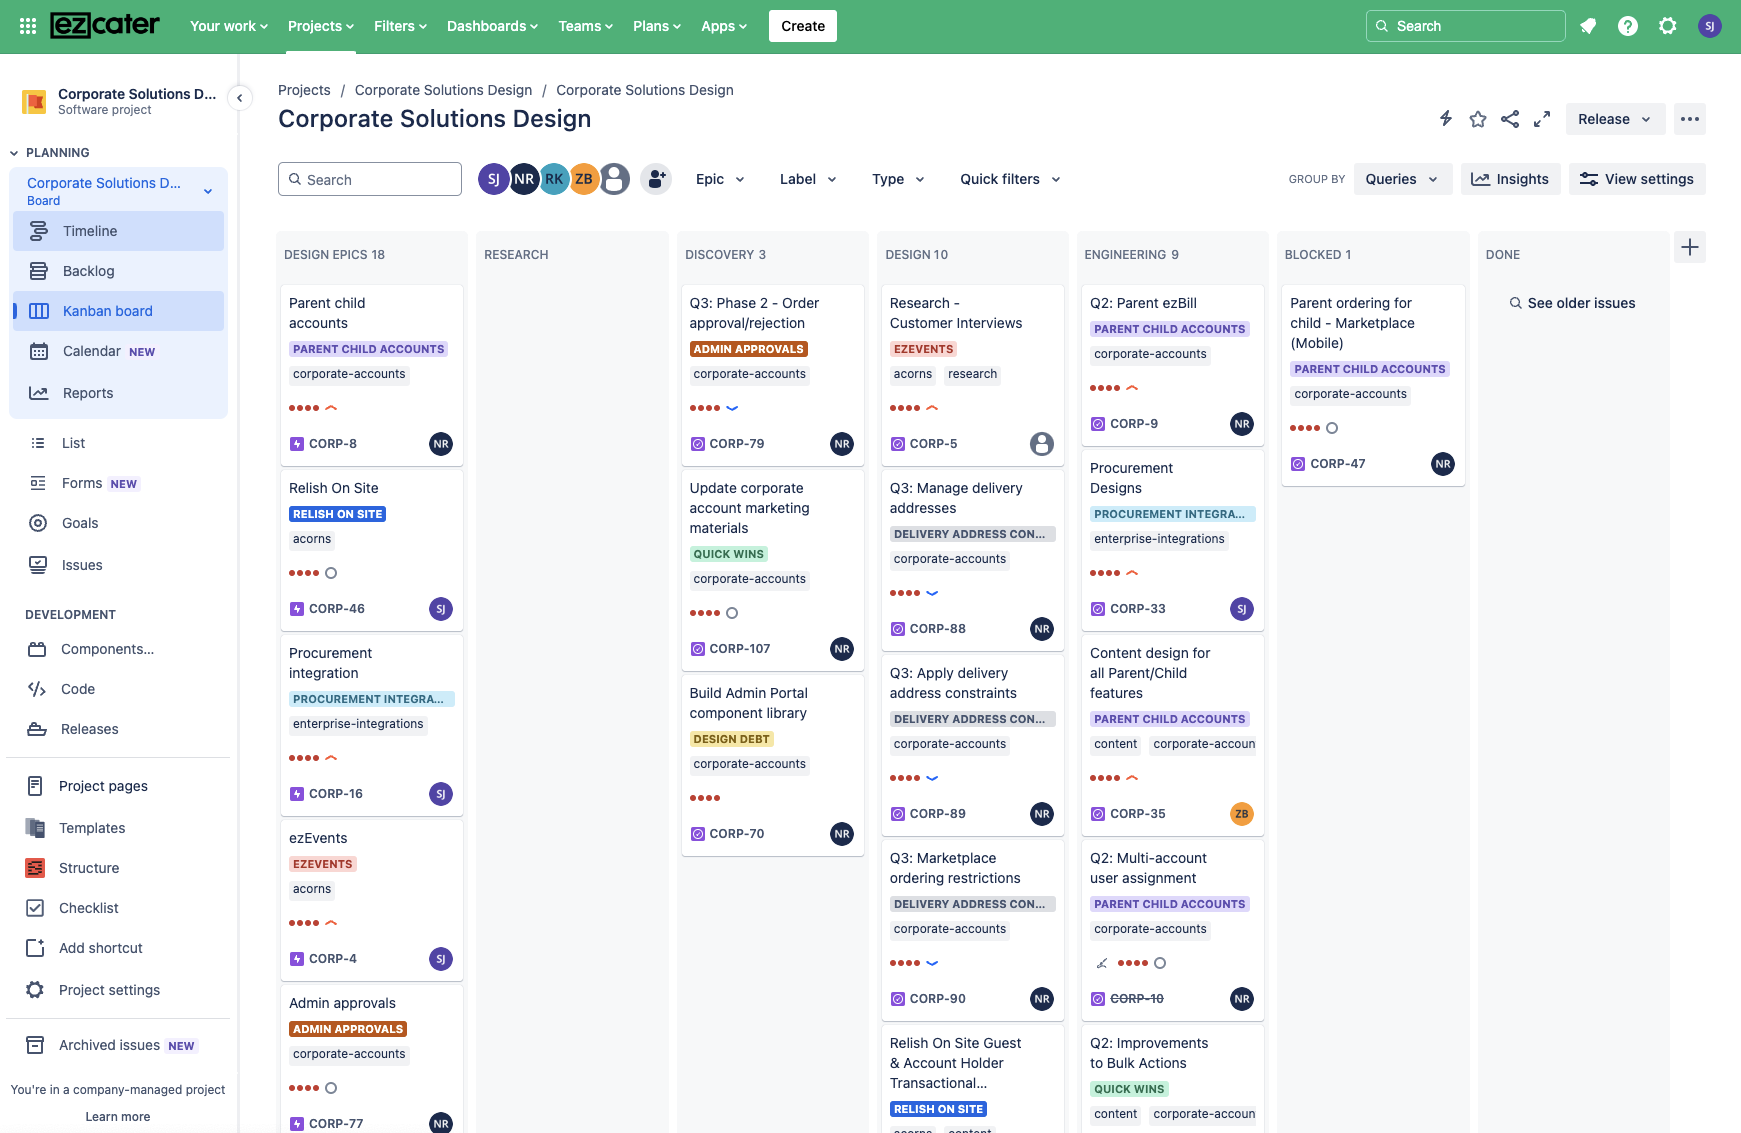This screenshot has height=1133, width=1741.
Task: Open the help question mark icon
Action: [x=1628, y=26]
